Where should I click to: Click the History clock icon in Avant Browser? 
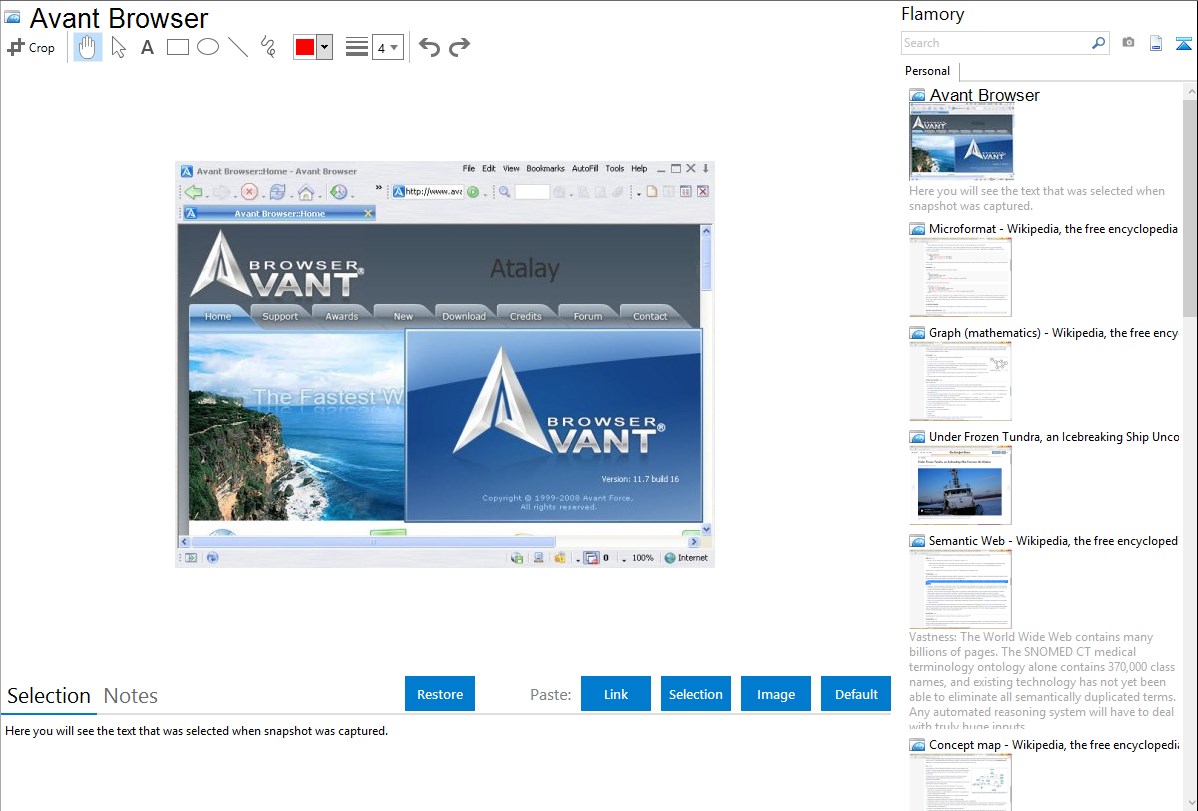click(338, 192)
